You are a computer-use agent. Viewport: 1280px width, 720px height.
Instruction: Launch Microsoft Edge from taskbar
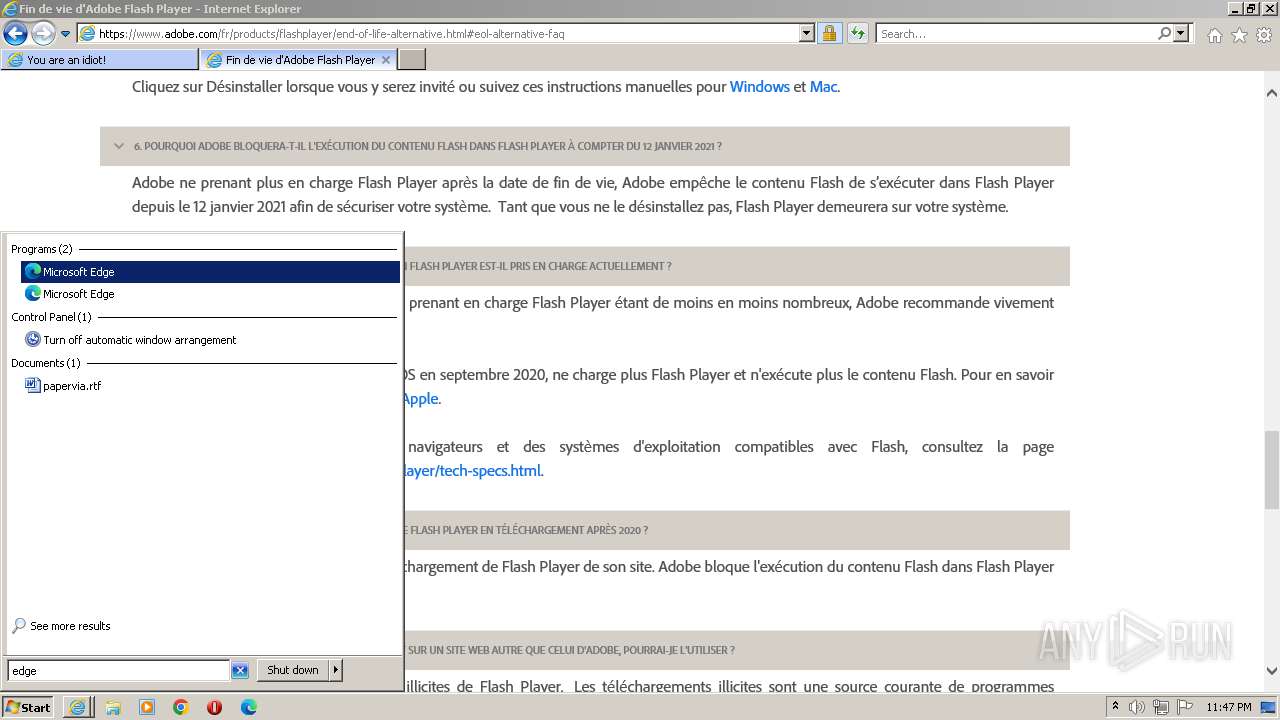[248, 707]
